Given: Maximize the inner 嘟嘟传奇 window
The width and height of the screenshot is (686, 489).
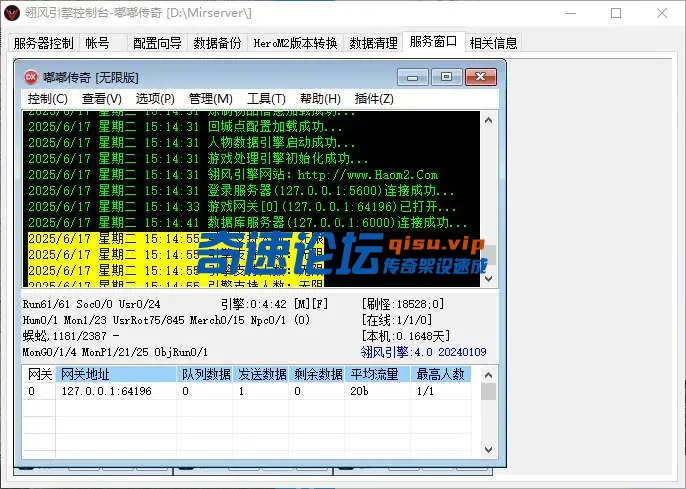Looking at the screenshot, I should point(446,77).
